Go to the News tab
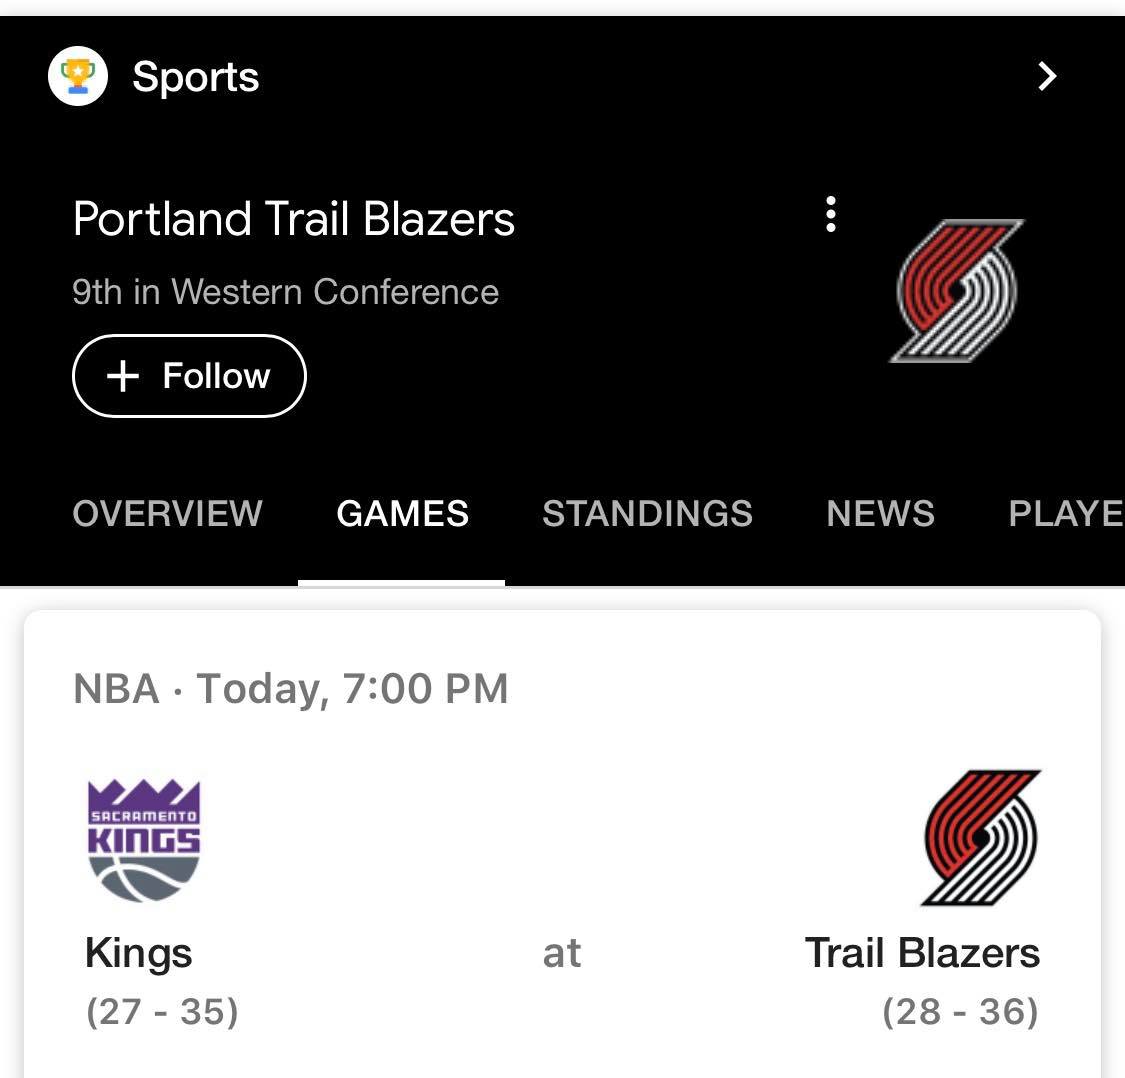Image resolution: width=1125 pixels, height=1078 pixels. click(880, 513)
